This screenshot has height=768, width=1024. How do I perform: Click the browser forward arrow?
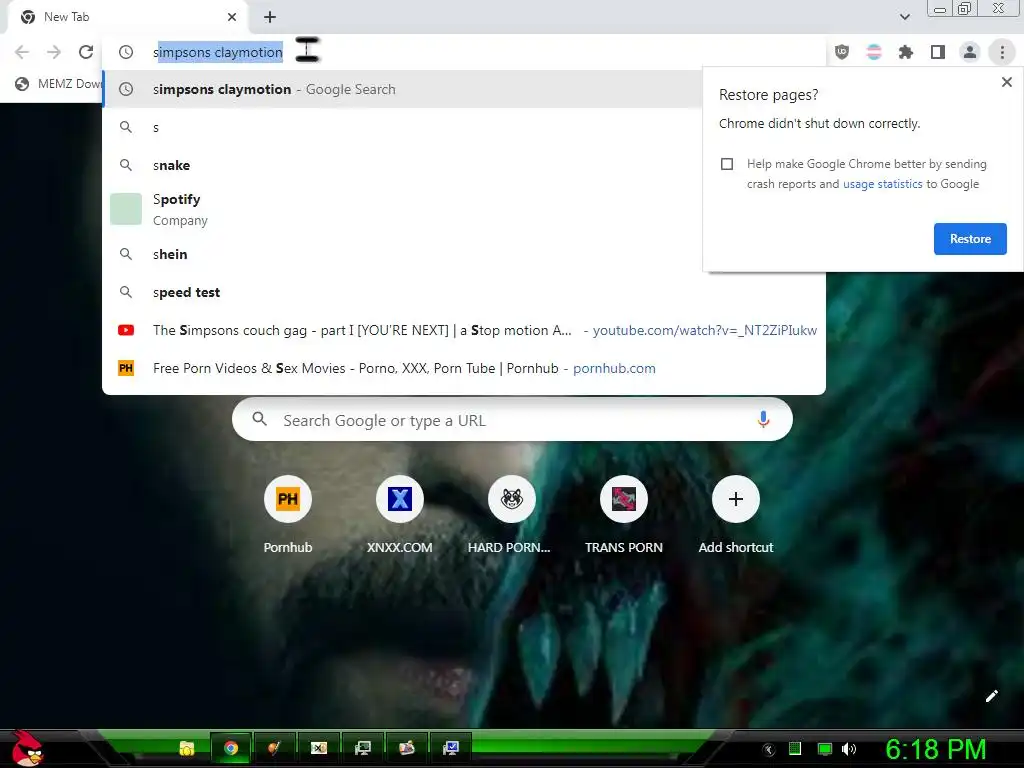[54, 52]
